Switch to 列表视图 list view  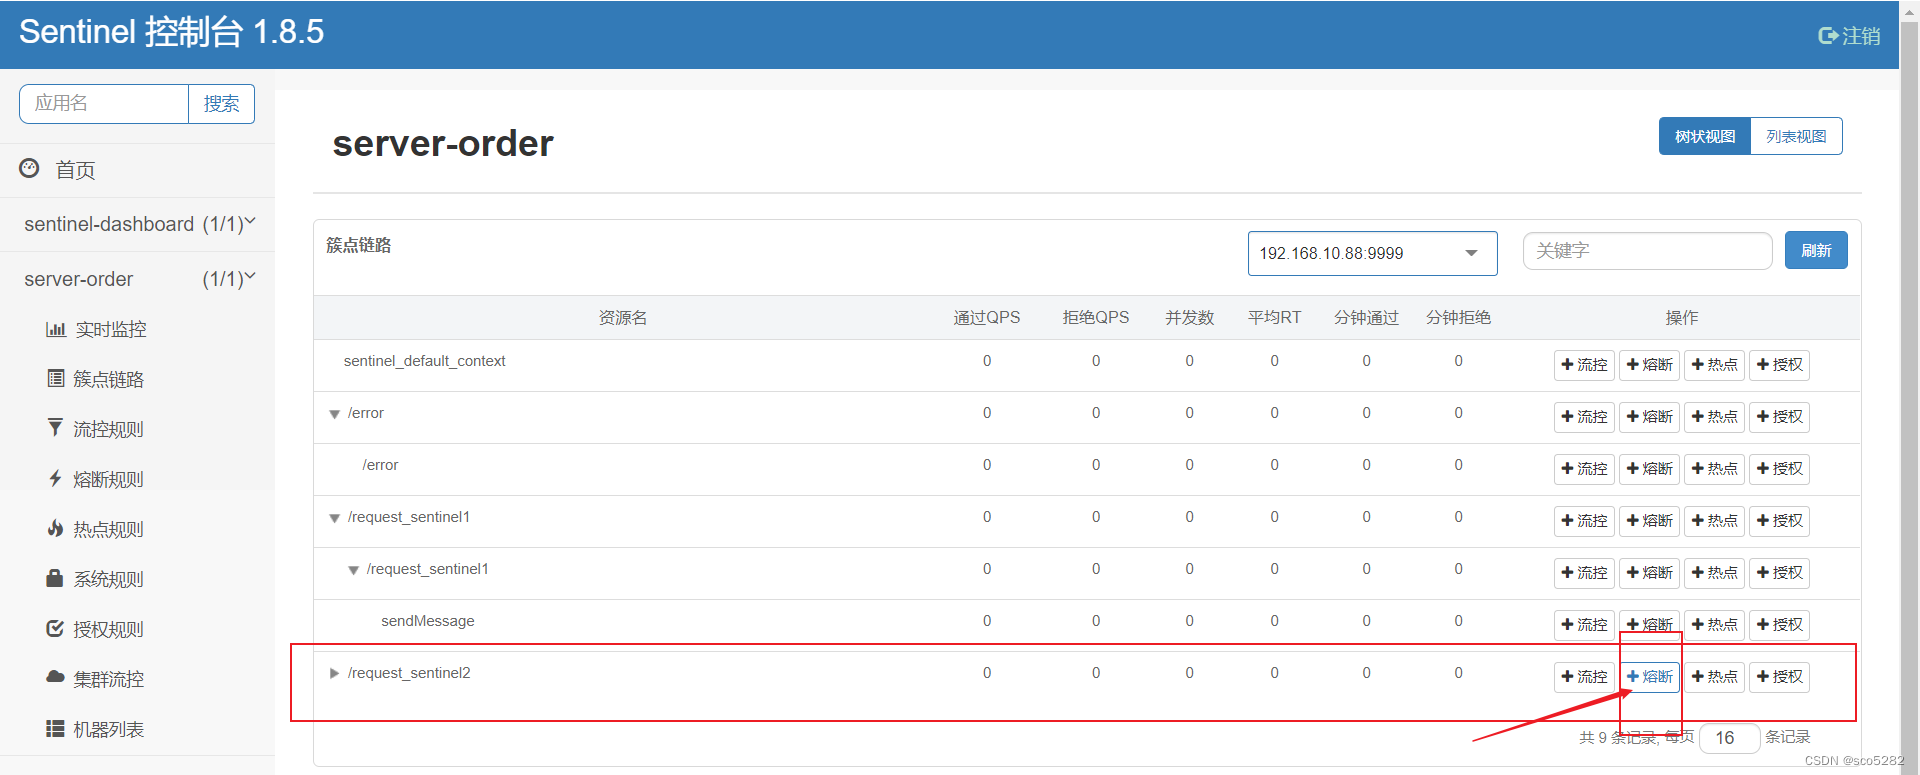[x=1796, y=136]
